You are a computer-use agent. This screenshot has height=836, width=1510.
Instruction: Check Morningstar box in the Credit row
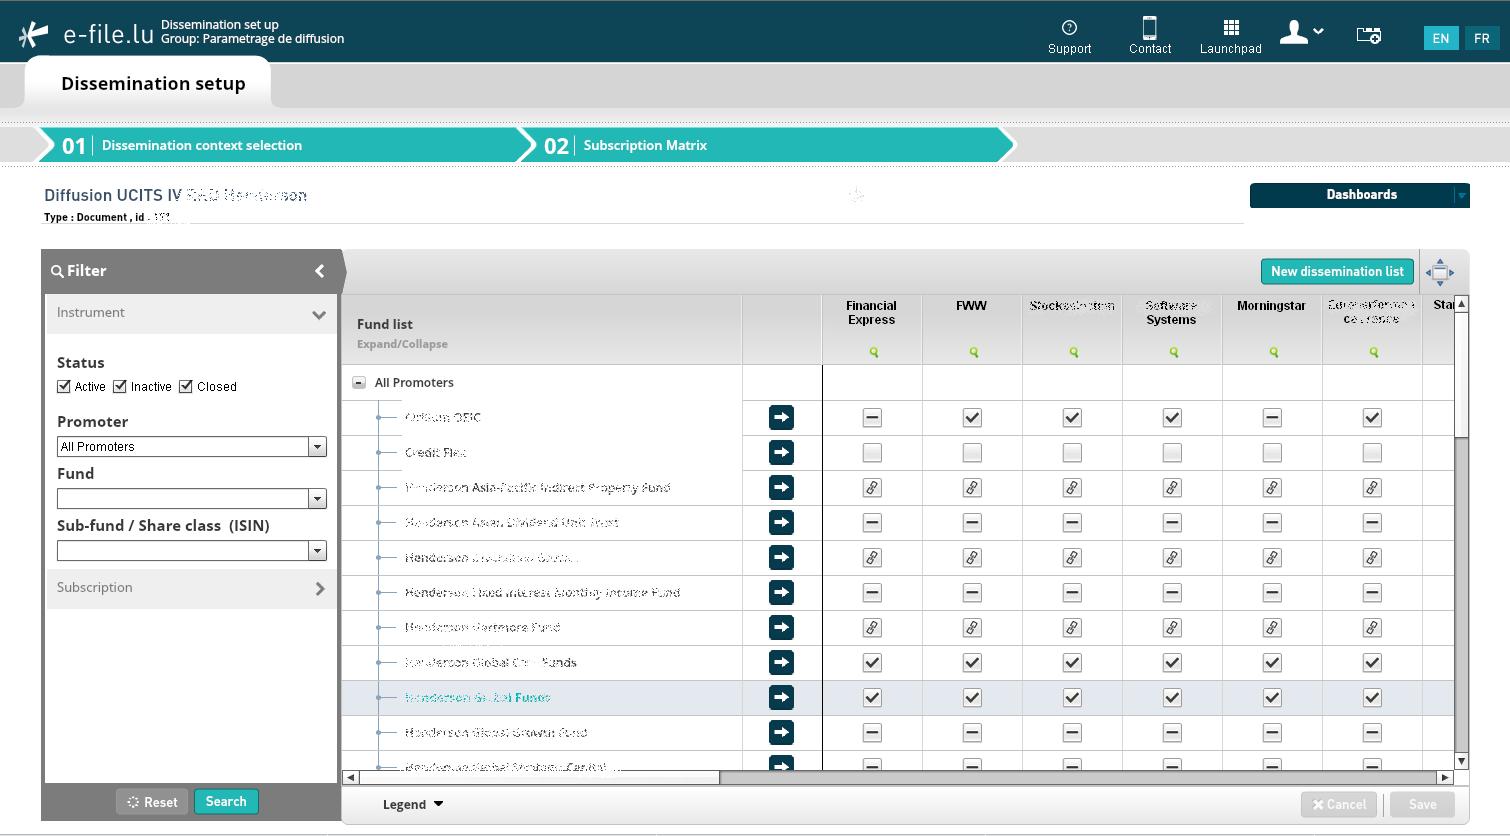(1272, 453)
